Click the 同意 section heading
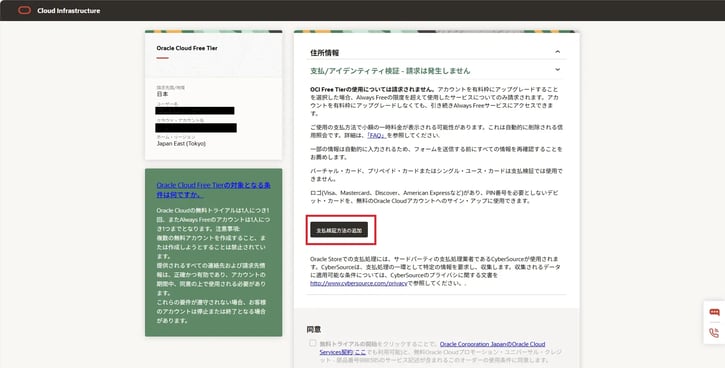This screenshot has width=725, height=368. click(314, 330)
